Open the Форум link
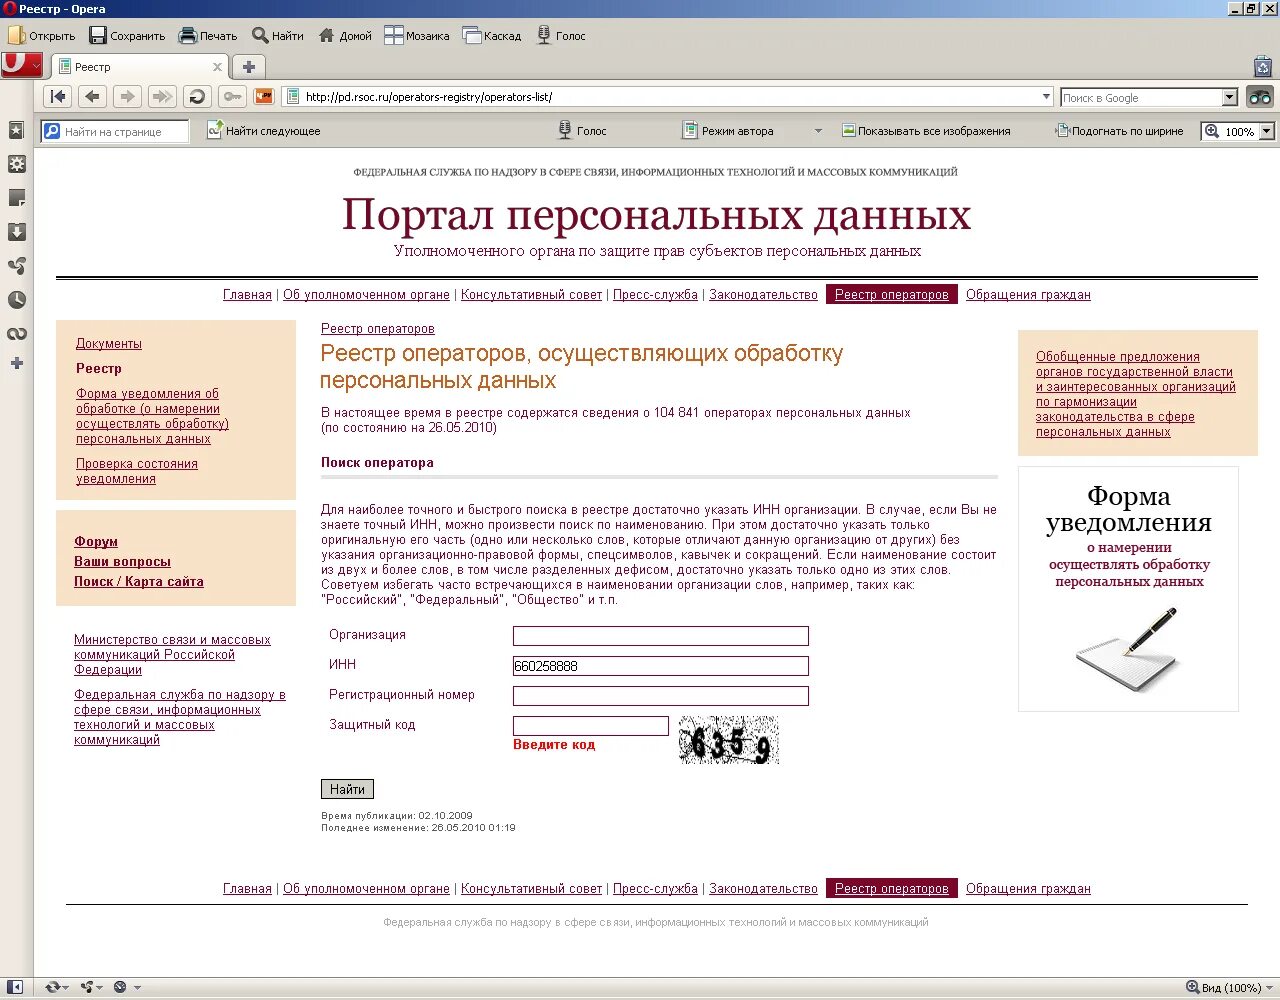The height and width of the screenshot is (1000, 1280). pos(96,541)
